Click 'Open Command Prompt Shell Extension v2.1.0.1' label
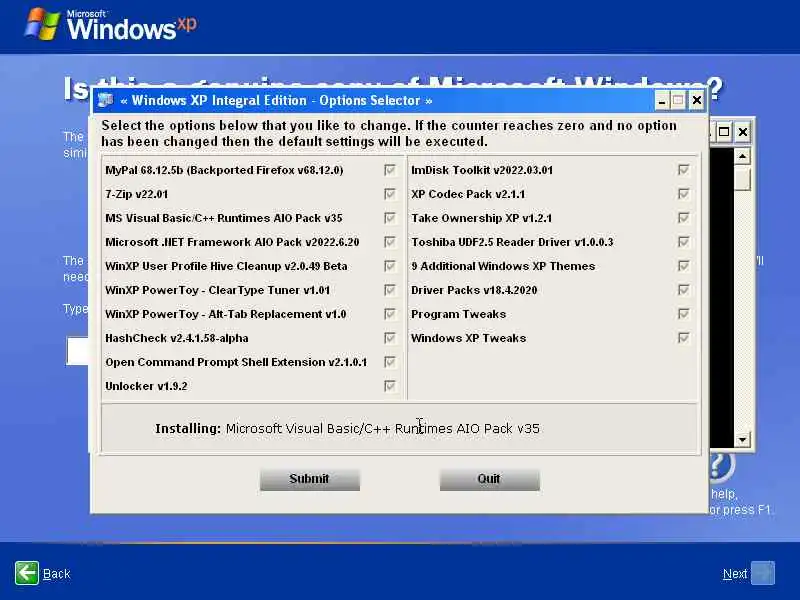Viewport: 800px width, 600px height. click(x=236, y=362)
